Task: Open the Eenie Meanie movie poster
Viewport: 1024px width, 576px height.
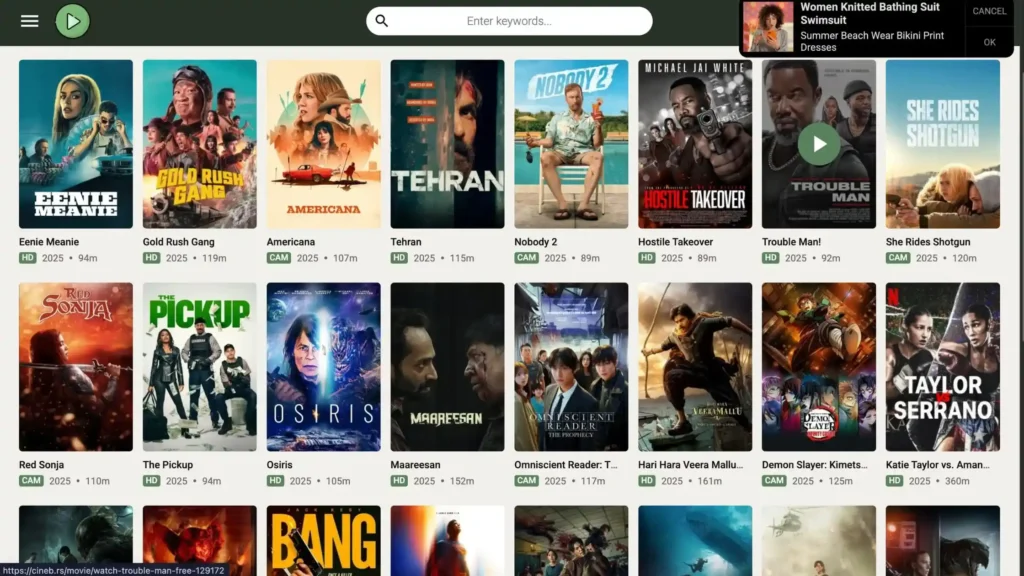Action: (x=76, y=144)
